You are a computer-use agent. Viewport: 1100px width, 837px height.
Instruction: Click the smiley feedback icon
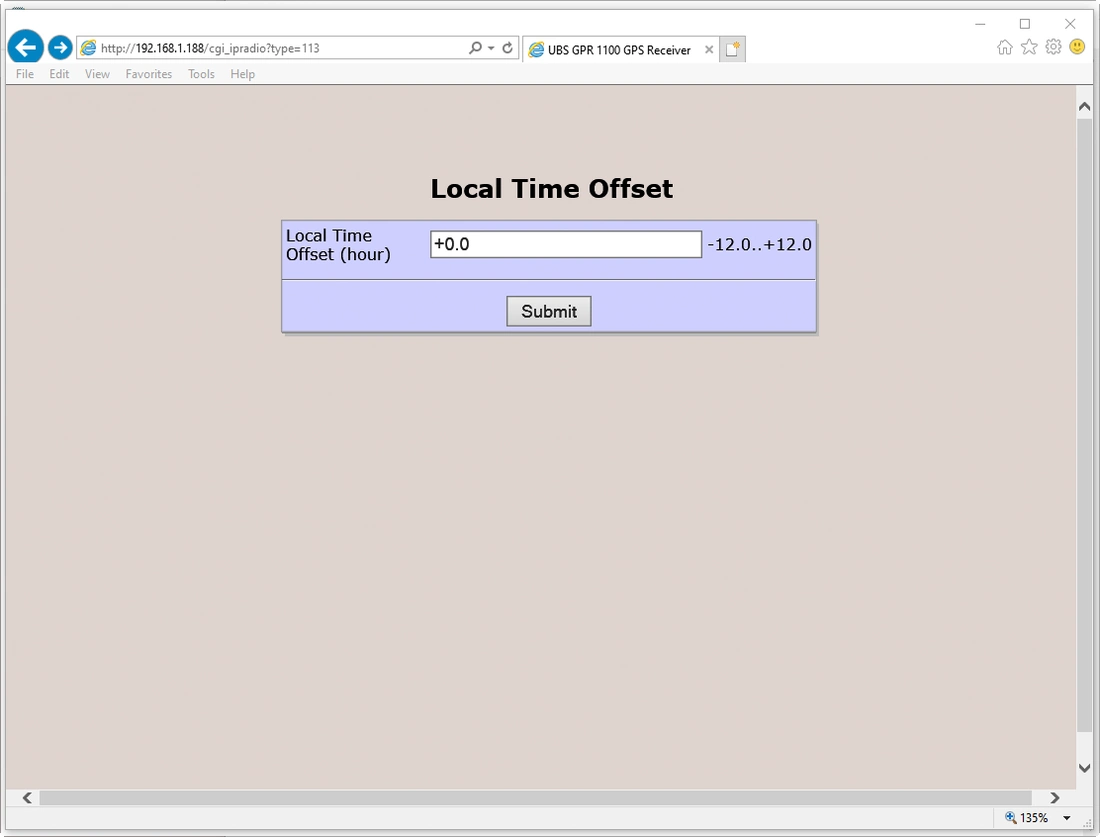[1077, 47]
